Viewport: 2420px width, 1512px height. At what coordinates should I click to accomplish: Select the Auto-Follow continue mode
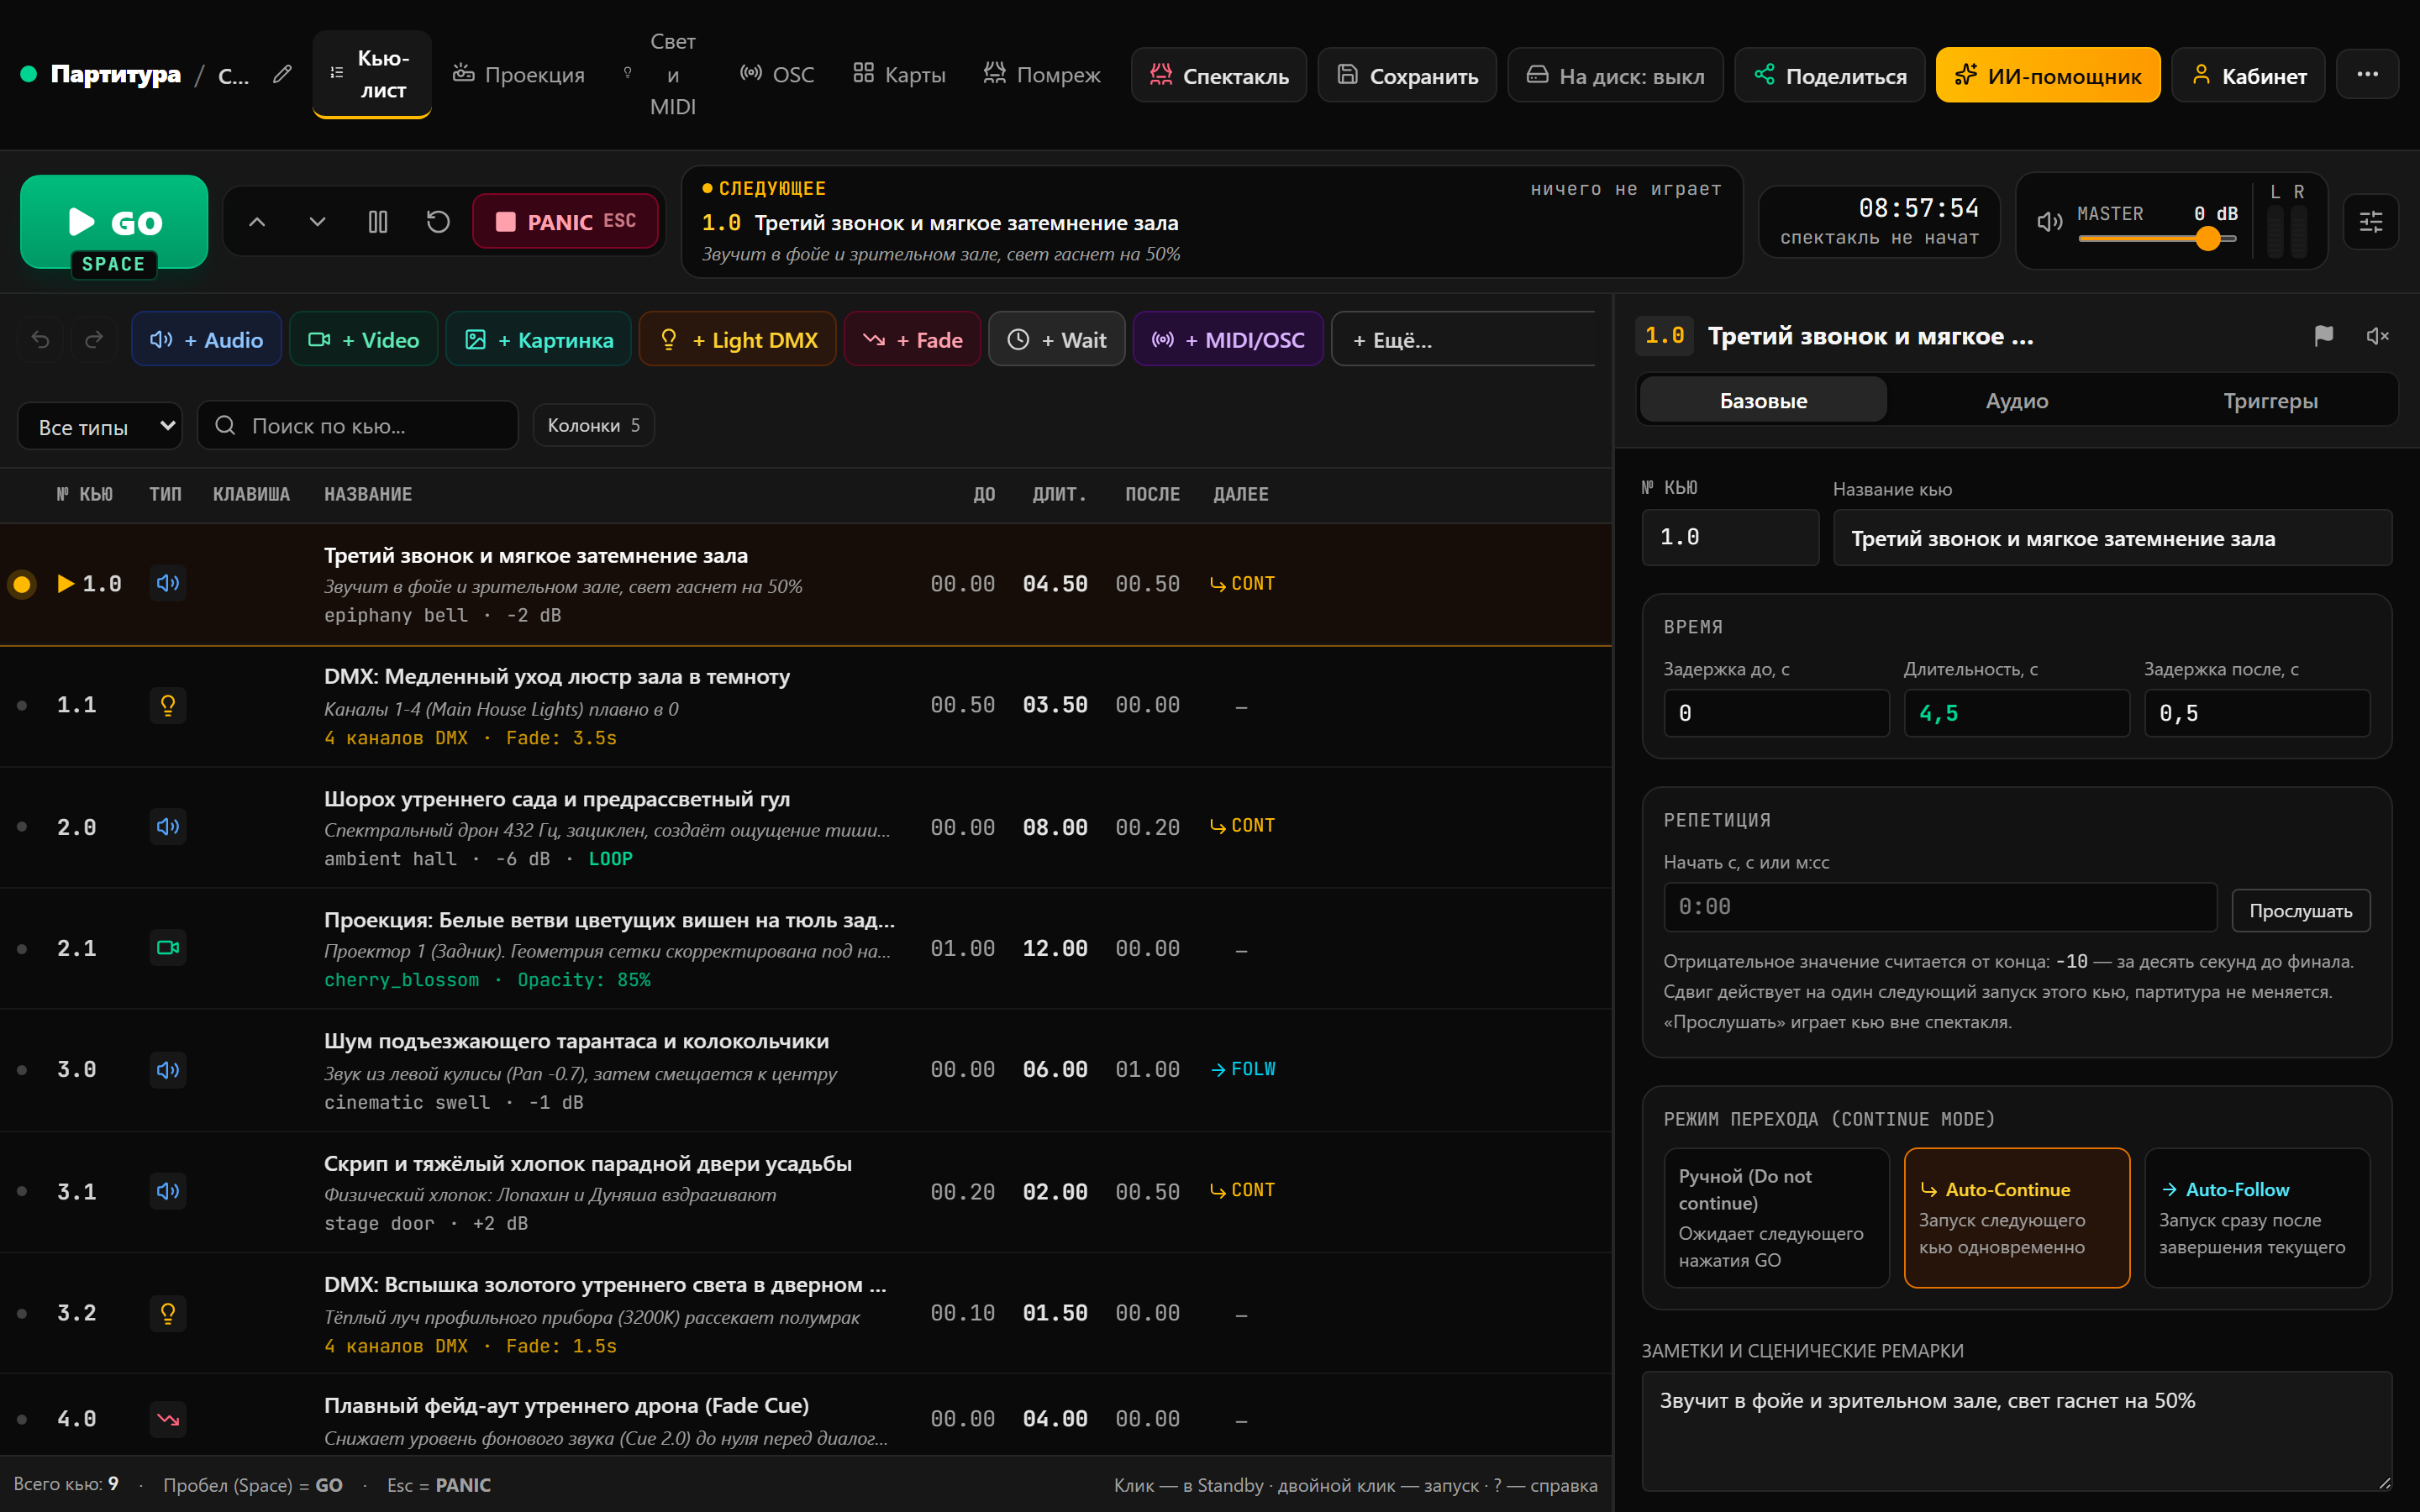2257,1218
